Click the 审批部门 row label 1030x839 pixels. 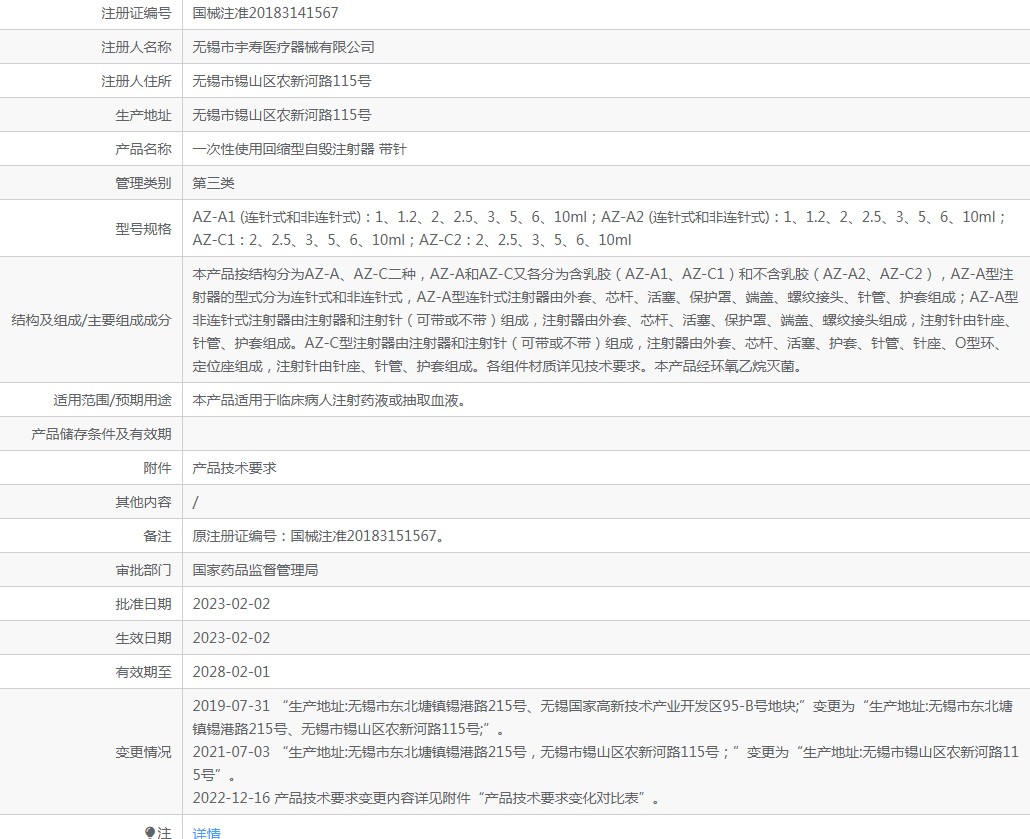coord(143,570)
